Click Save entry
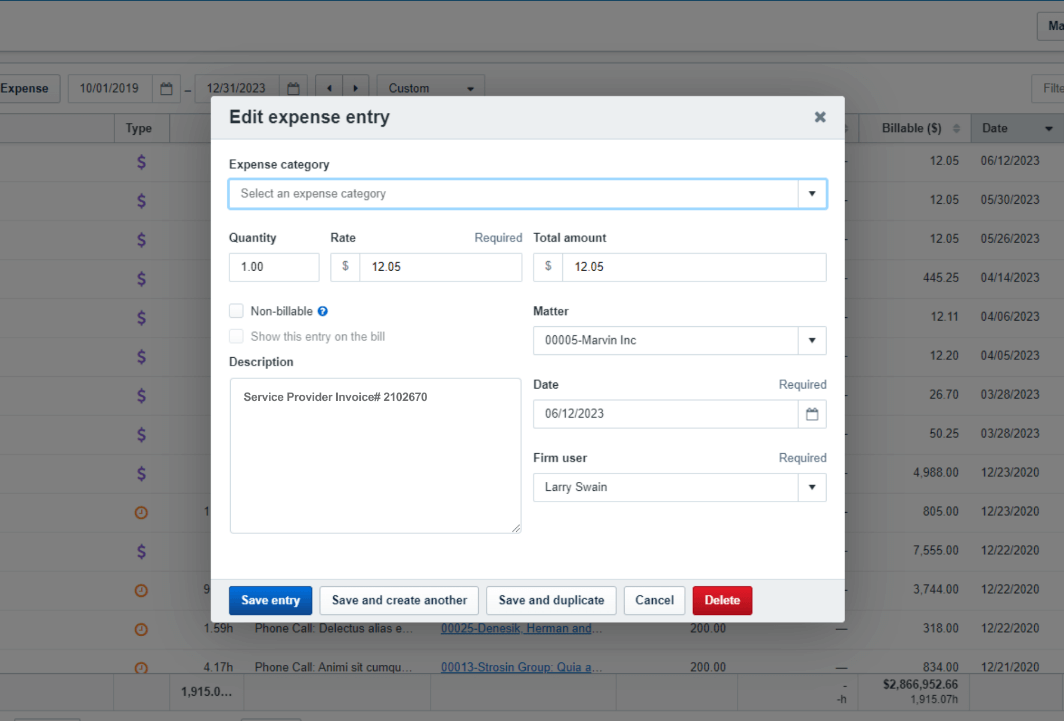This screenshot has width=1064, height=721. pyautogui.click(x=270, y=600)
